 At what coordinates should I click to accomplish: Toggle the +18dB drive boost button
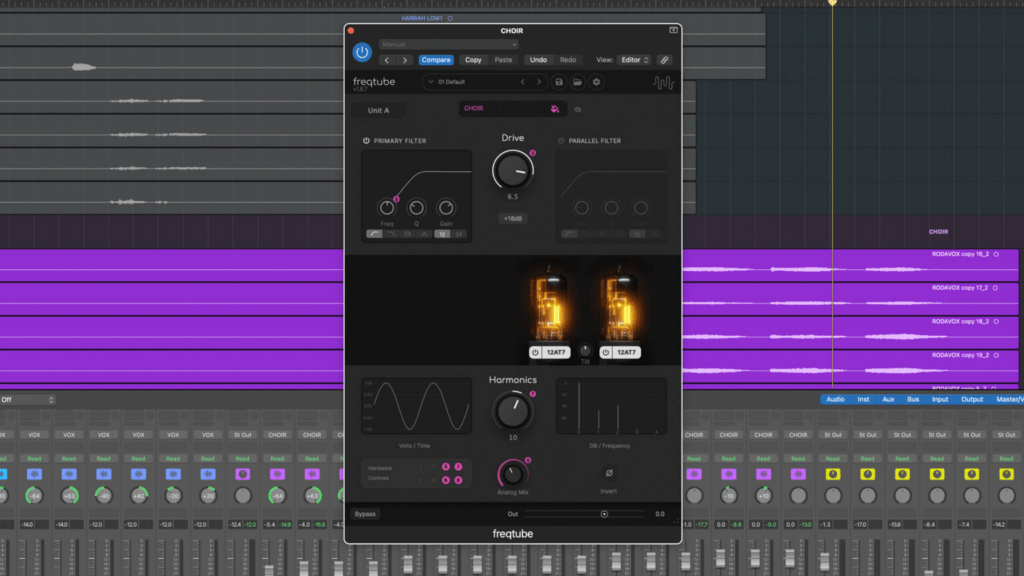click(513, 219)
